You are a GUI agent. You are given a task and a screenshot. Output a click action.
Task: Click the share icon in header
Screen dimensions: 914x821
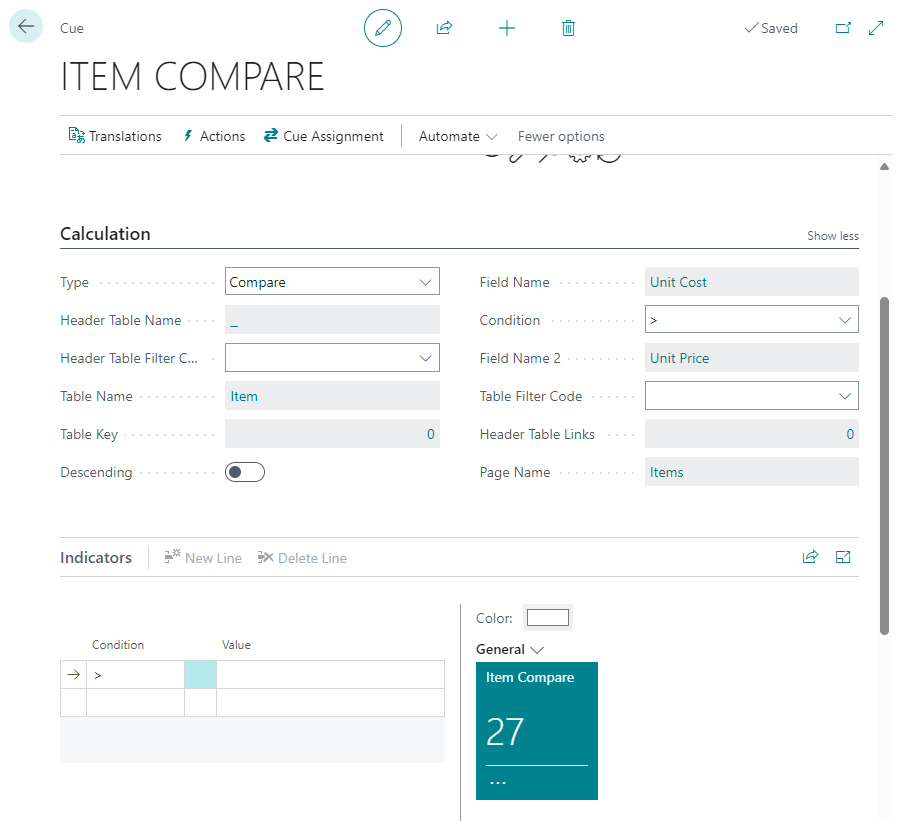tap(444, 28)
